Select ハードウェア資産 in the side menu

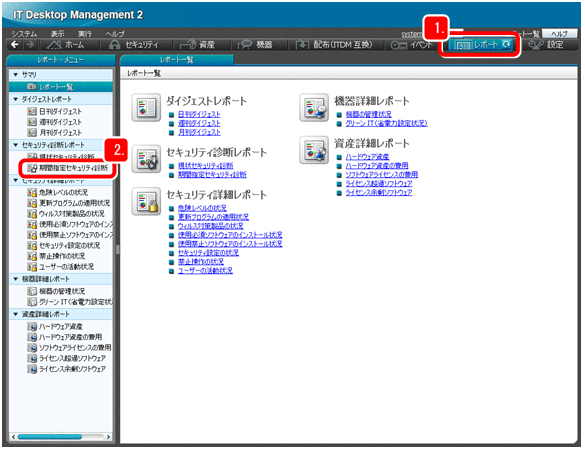[x=55, y=326]
